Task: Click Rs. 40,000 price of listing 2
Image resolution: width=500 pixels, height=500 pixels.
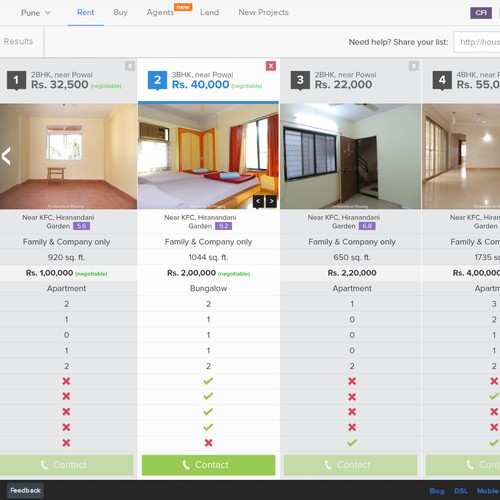Action: click(x=201, y=85)
